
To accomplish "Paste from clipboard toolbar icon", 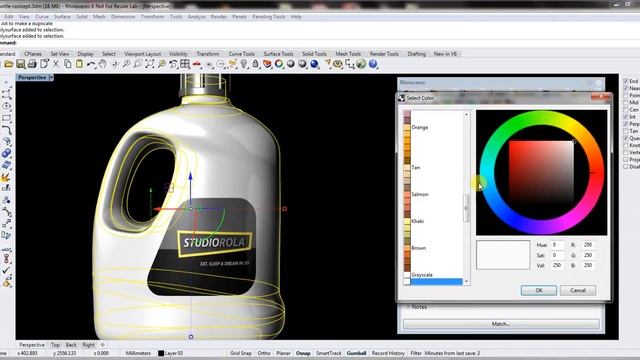I will pos(80,64).
